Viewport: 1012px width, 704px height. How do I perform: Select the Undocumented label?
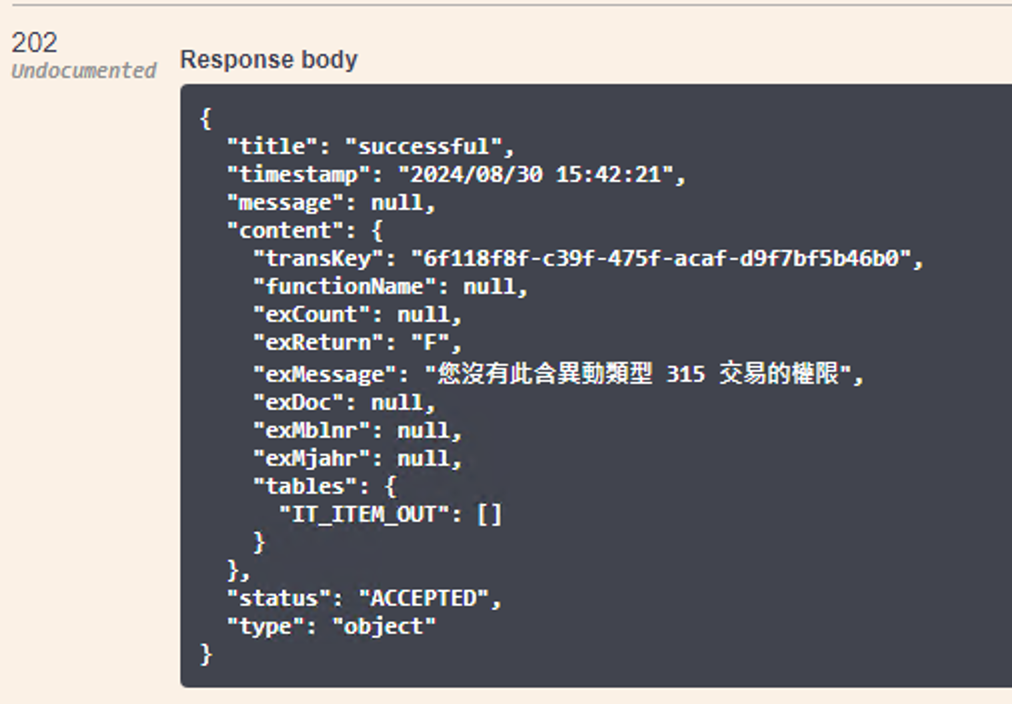[x=84, y=70]
